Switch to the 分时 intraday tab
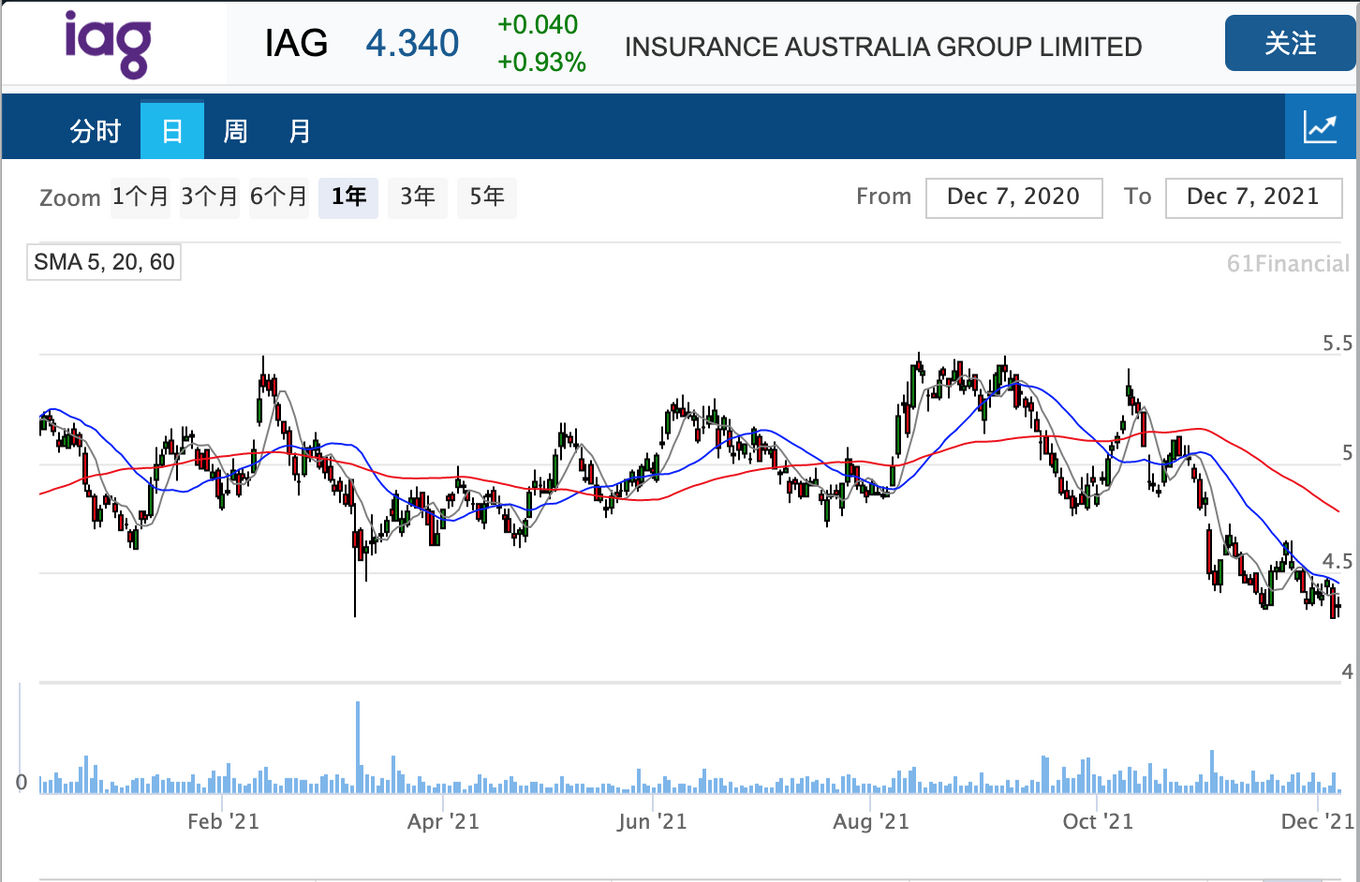 coord(95,131)
